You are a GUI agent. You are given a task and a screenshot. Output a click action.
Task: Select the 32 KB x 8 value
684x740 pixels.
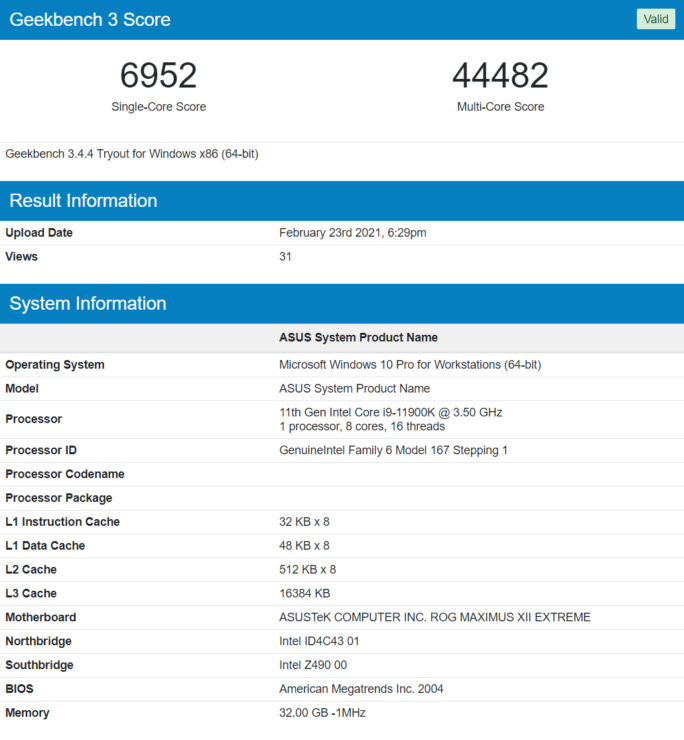[304, 522]
